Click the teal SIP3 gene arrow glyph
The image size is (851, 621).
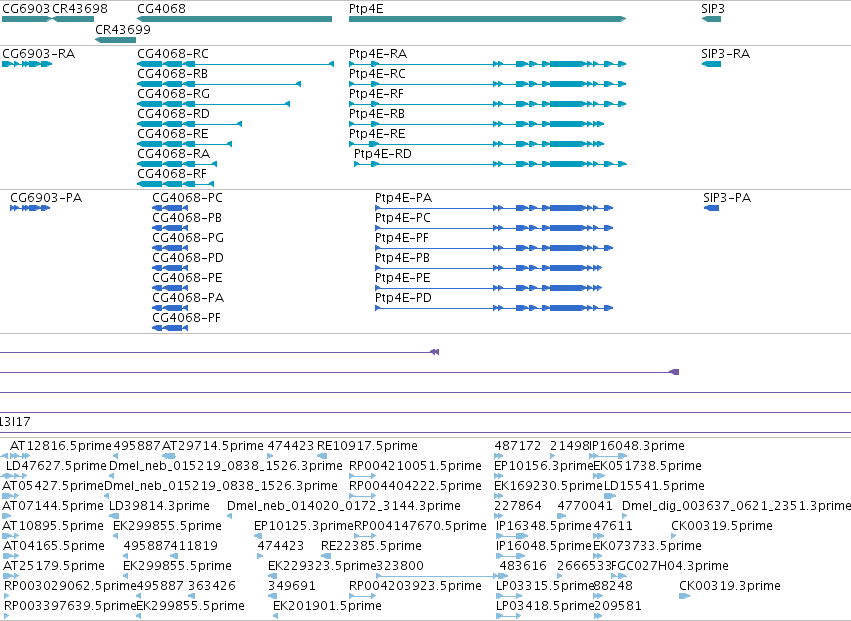coord(712,19)
